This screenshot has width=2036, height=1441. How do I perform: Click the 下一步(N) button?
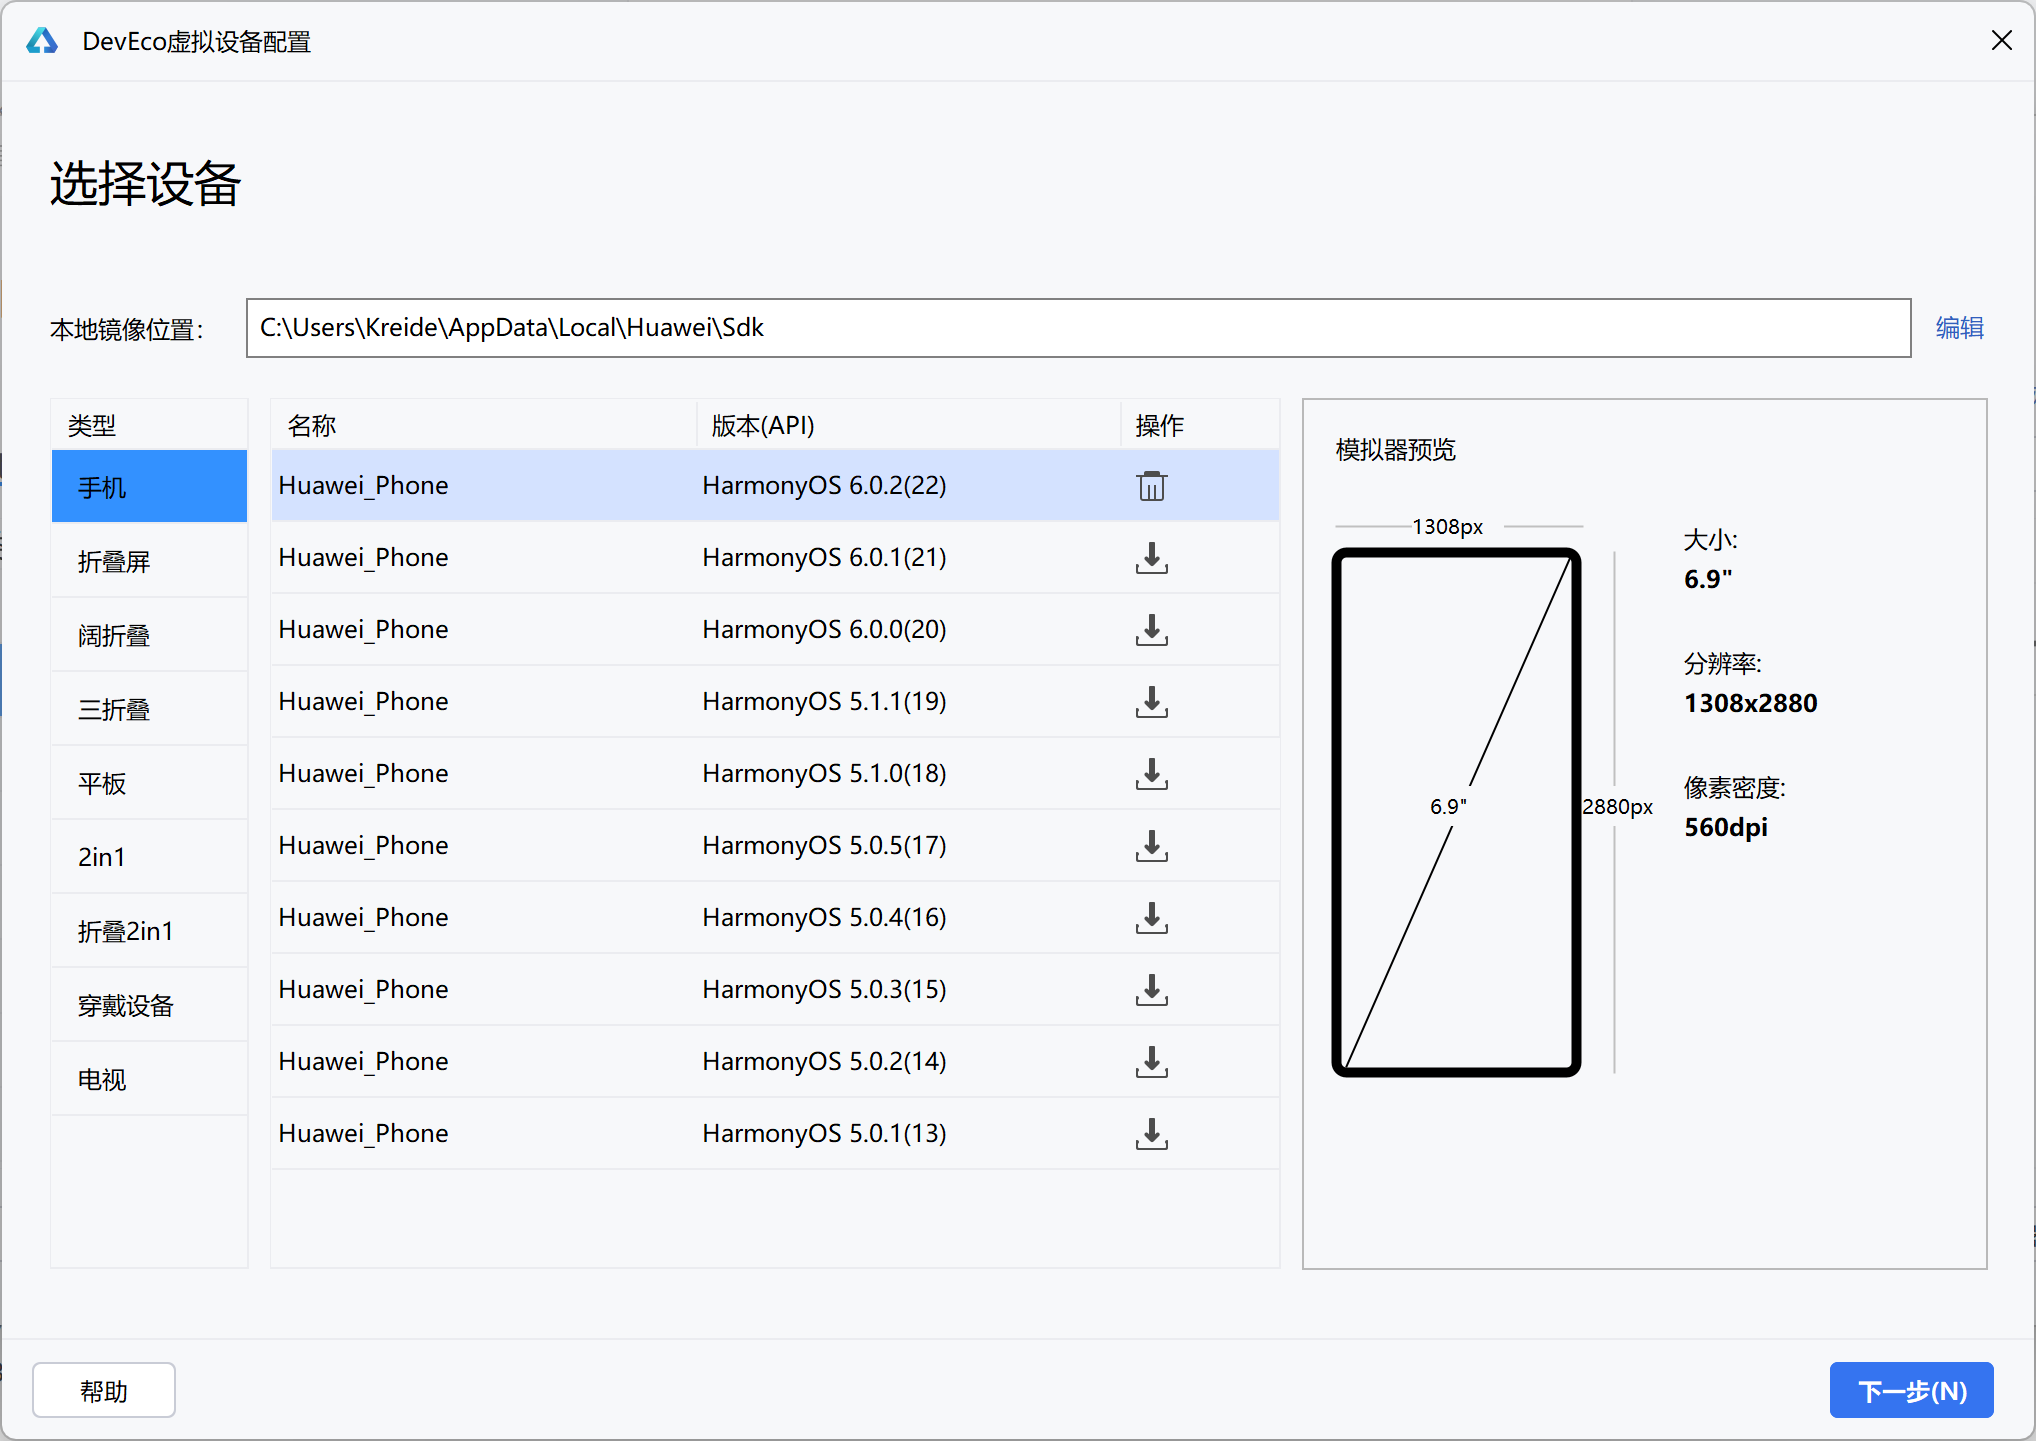coord(1911,1390)
